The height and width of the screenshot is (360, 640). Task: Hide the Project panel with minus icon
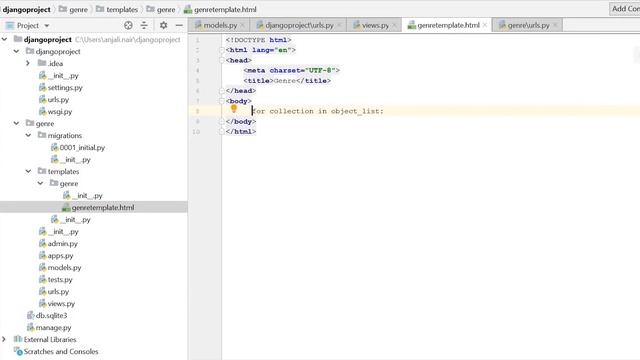tap(179, 25)
